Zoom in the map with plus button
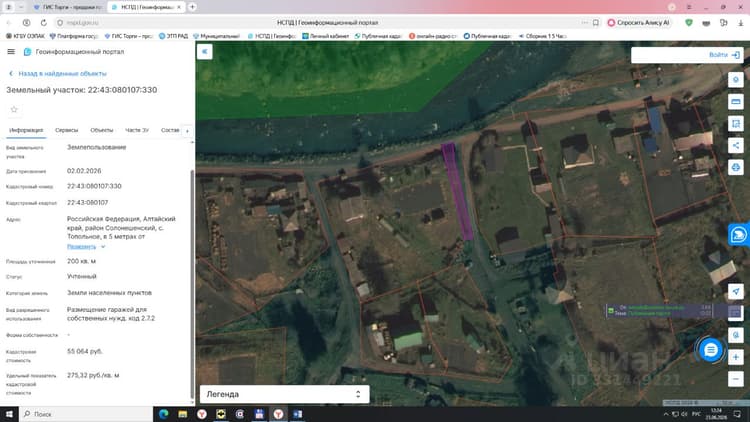 736,357
